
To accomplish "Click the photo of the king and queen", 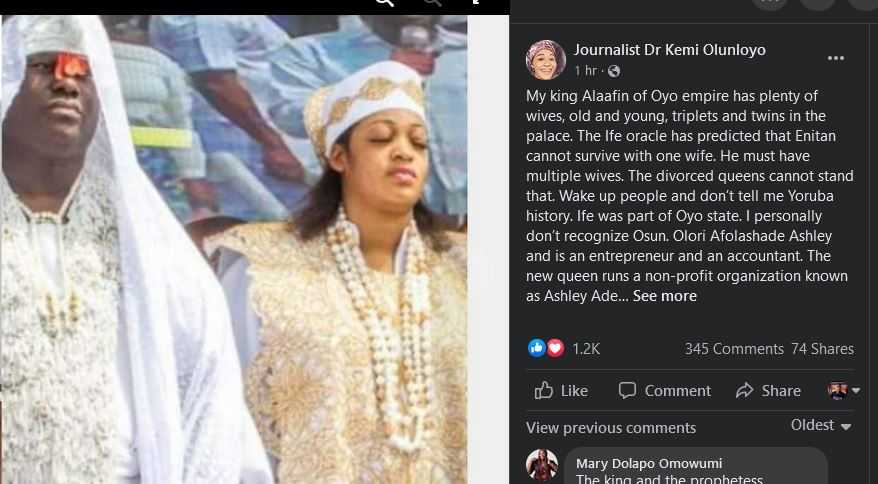I will tap(234, 249).
